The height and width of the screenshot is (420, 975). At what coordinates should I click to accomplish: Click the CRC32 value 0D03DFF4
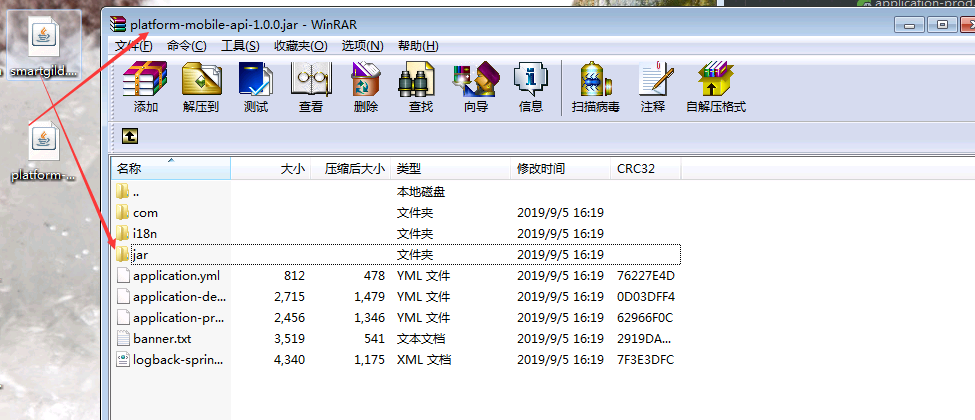(x=645, y=297)
